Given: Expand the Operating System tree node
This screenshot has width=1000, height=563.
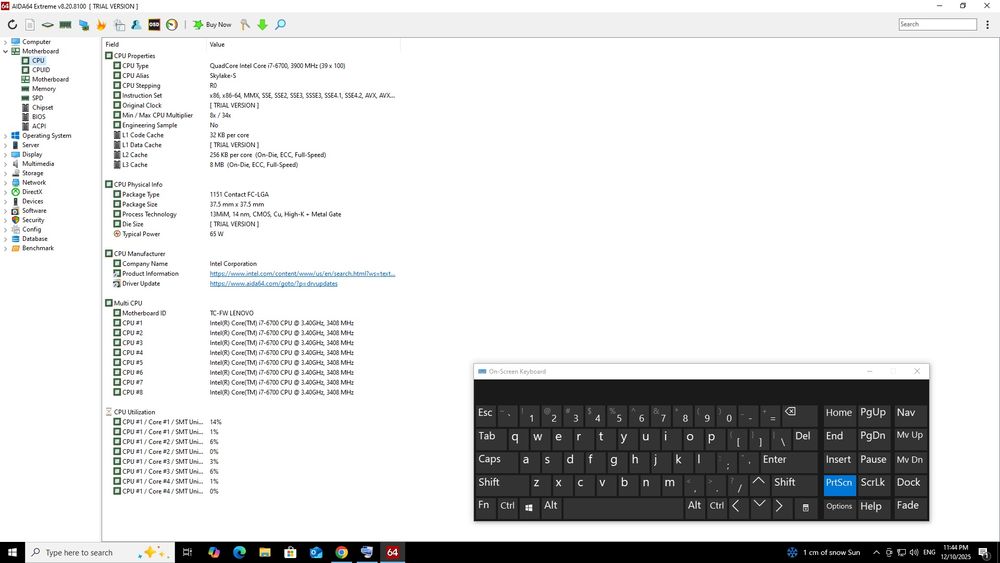Looking at the screenshot, I should coord(6,136).
